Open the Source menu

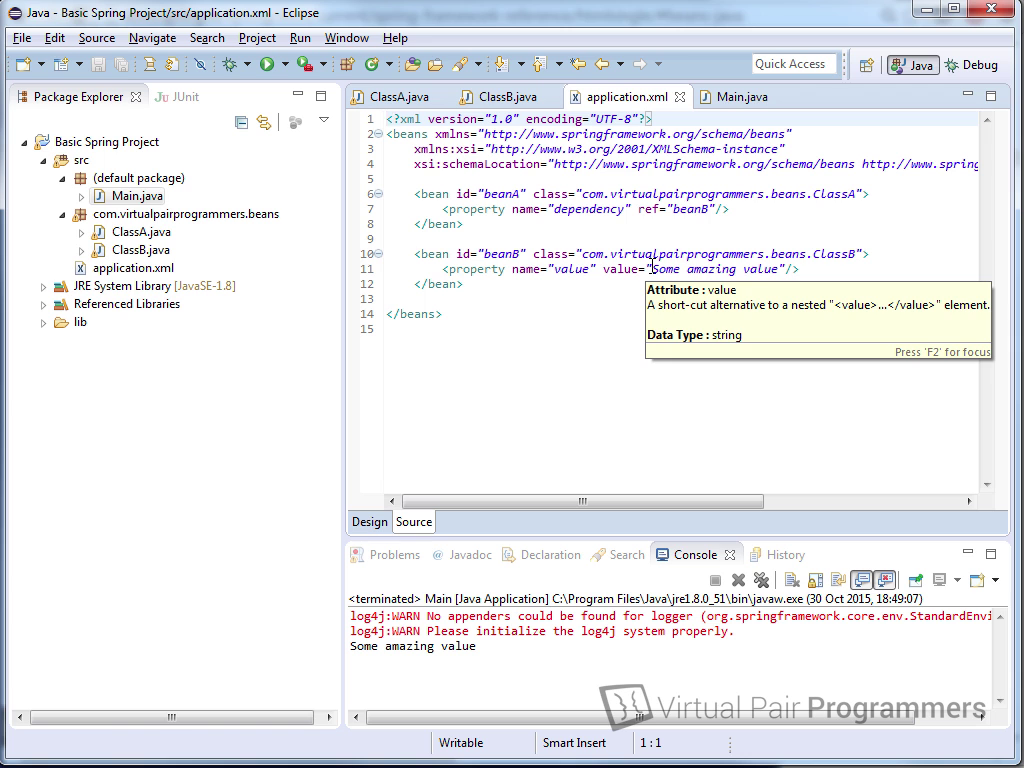[x=97, y=38]
